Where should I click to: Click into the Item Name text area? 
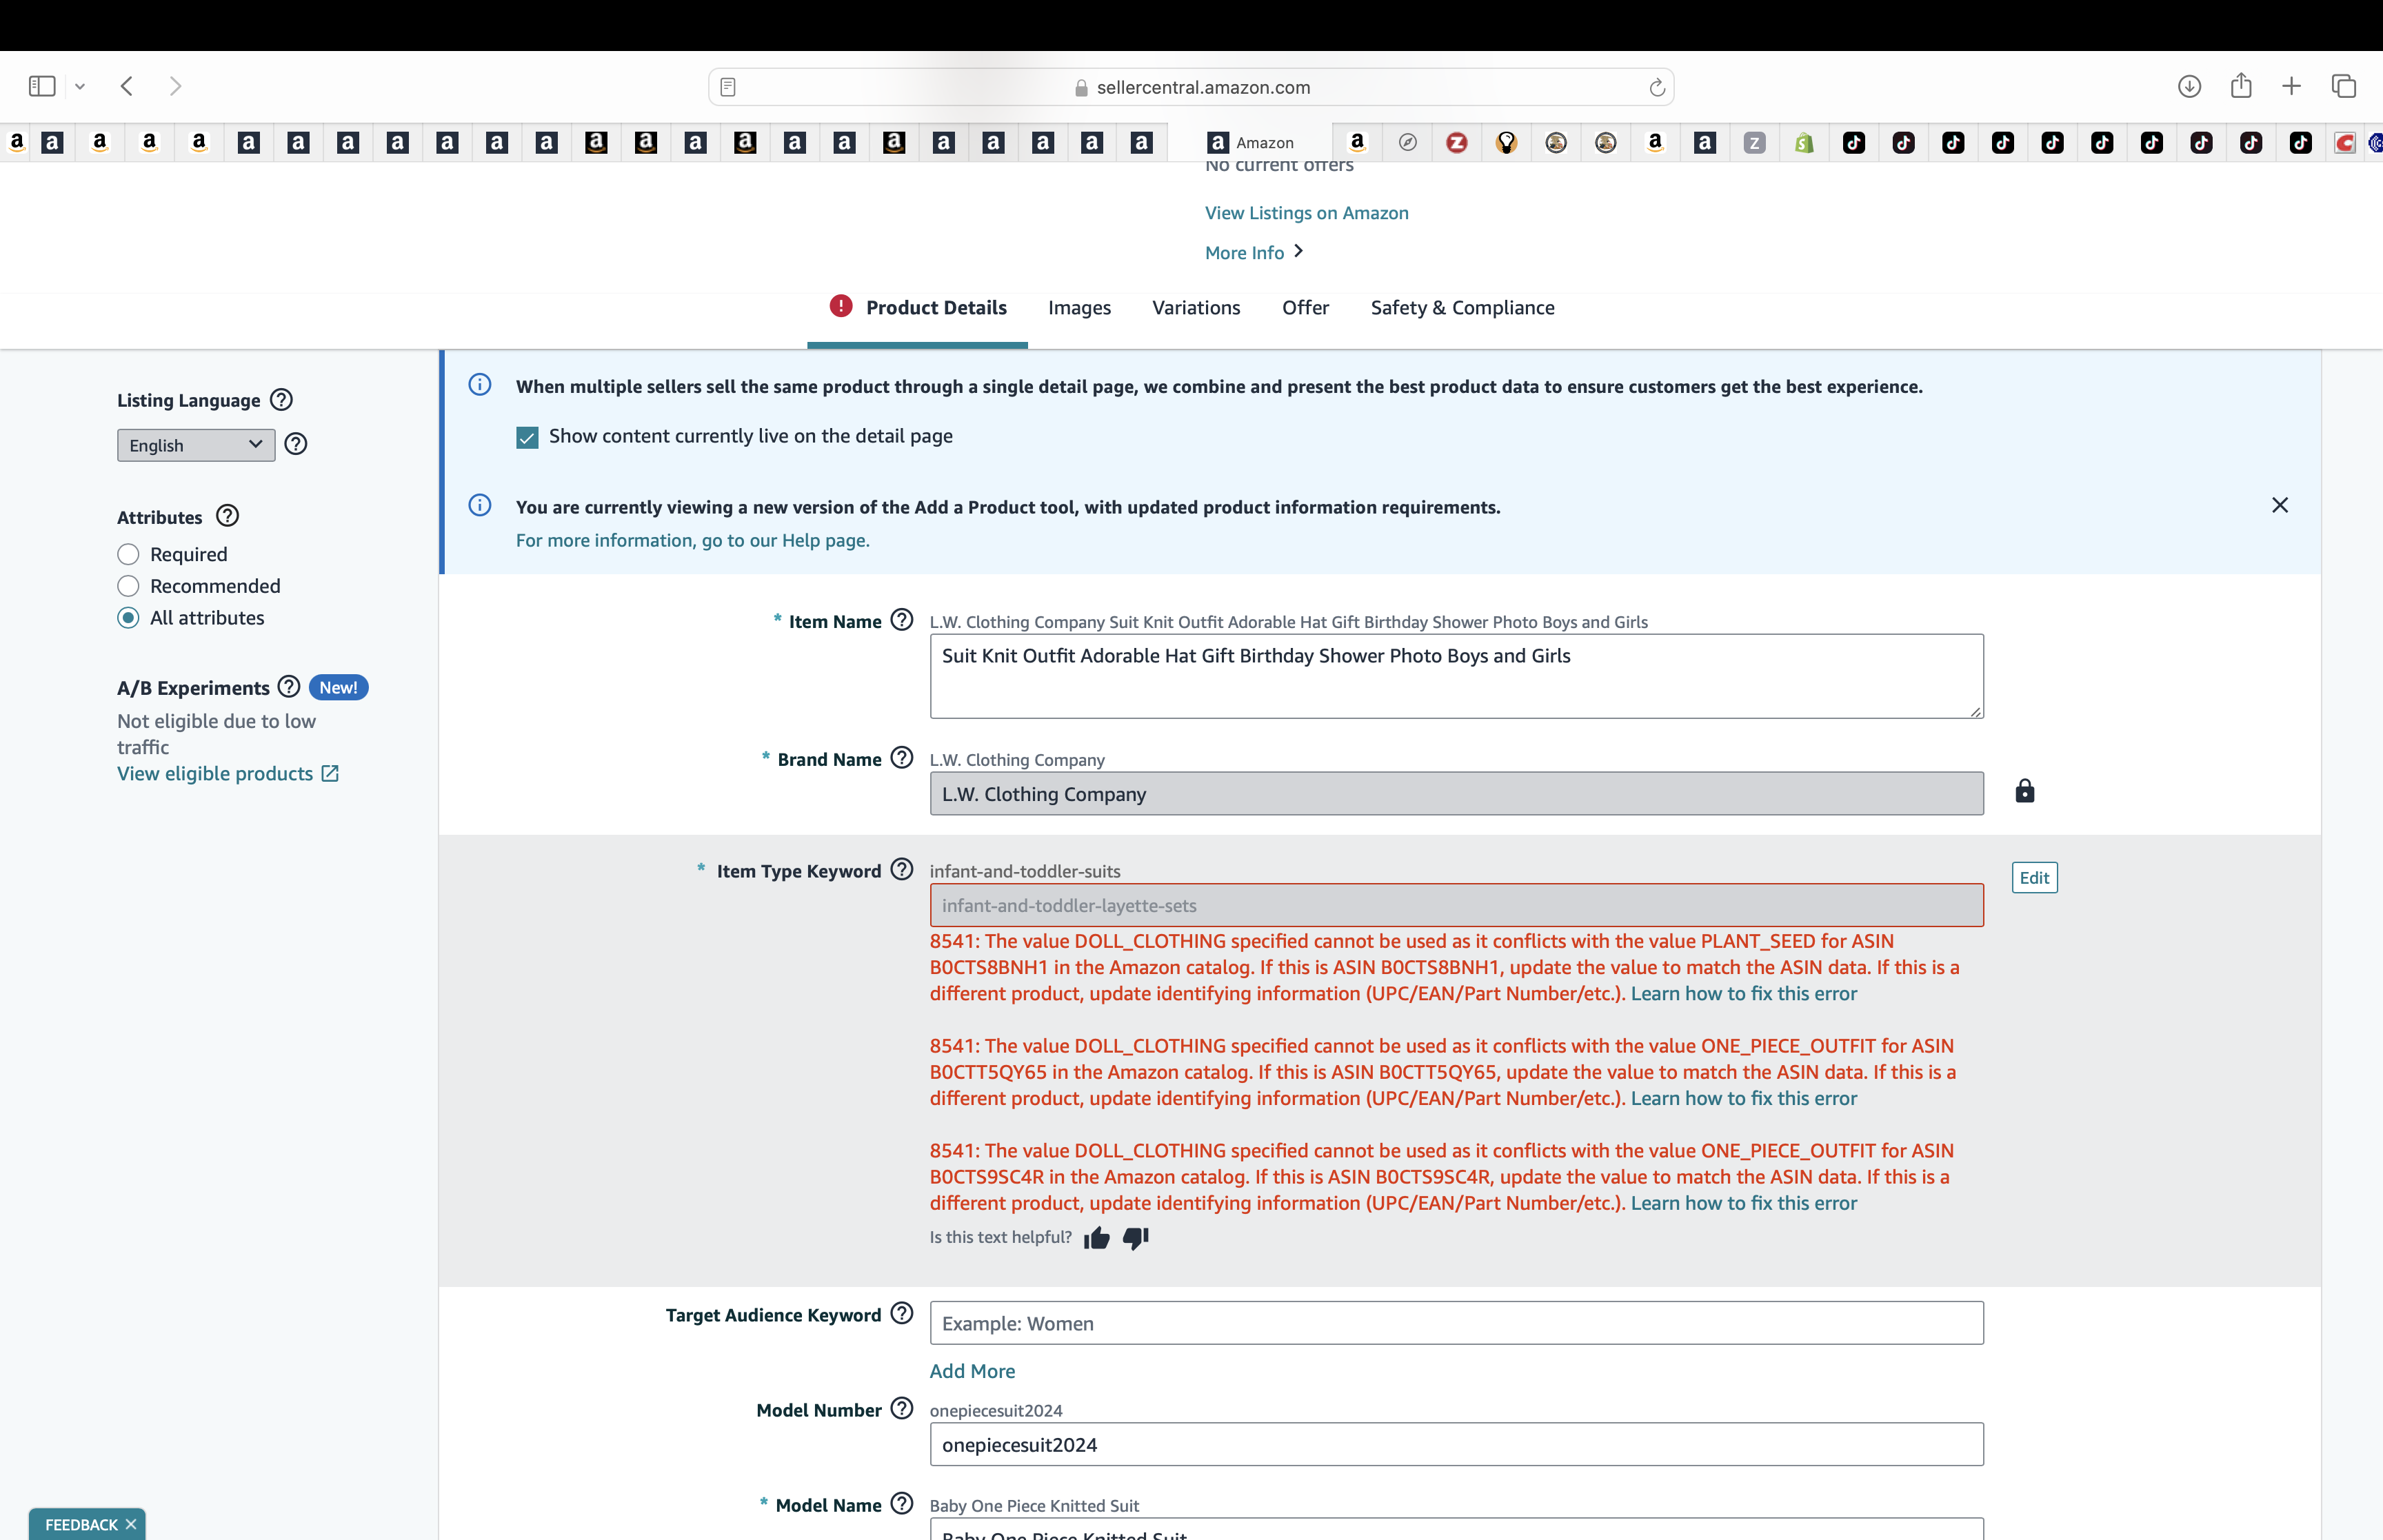pyautogui.click(x=1456, y=676)
